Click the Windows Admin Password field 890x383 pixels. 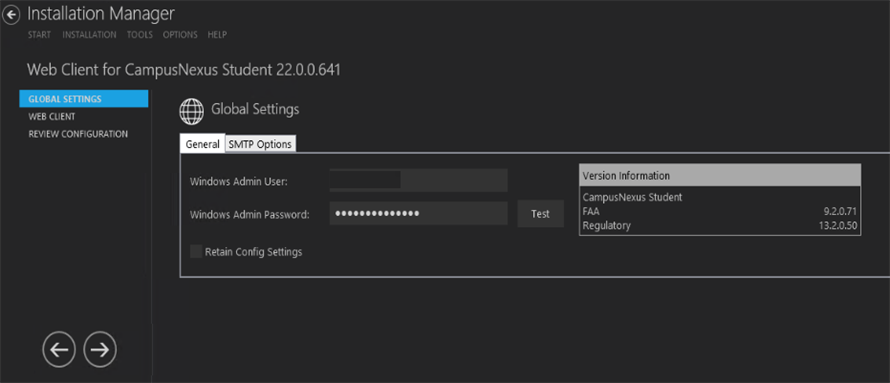418,213
